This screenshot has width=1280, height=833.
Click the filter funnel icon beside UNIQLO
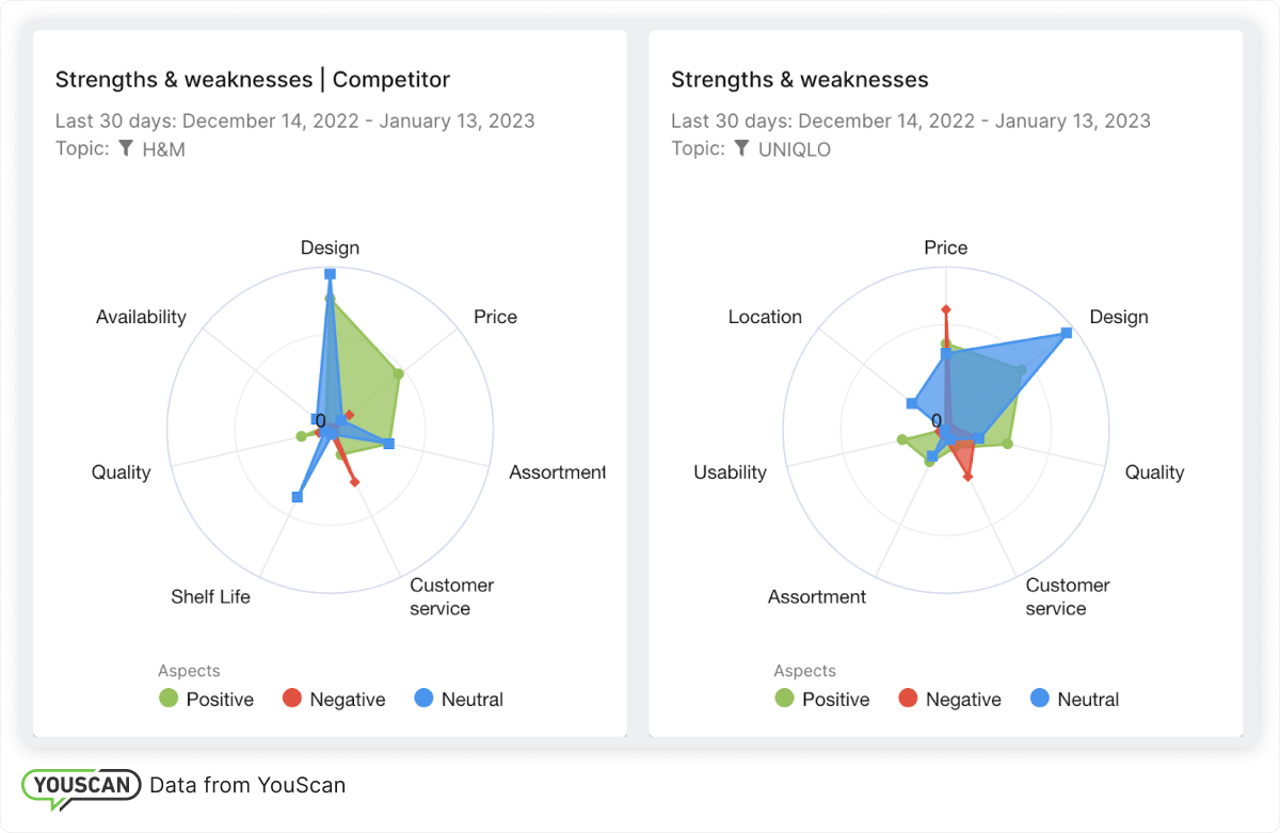tap(742, 149)
